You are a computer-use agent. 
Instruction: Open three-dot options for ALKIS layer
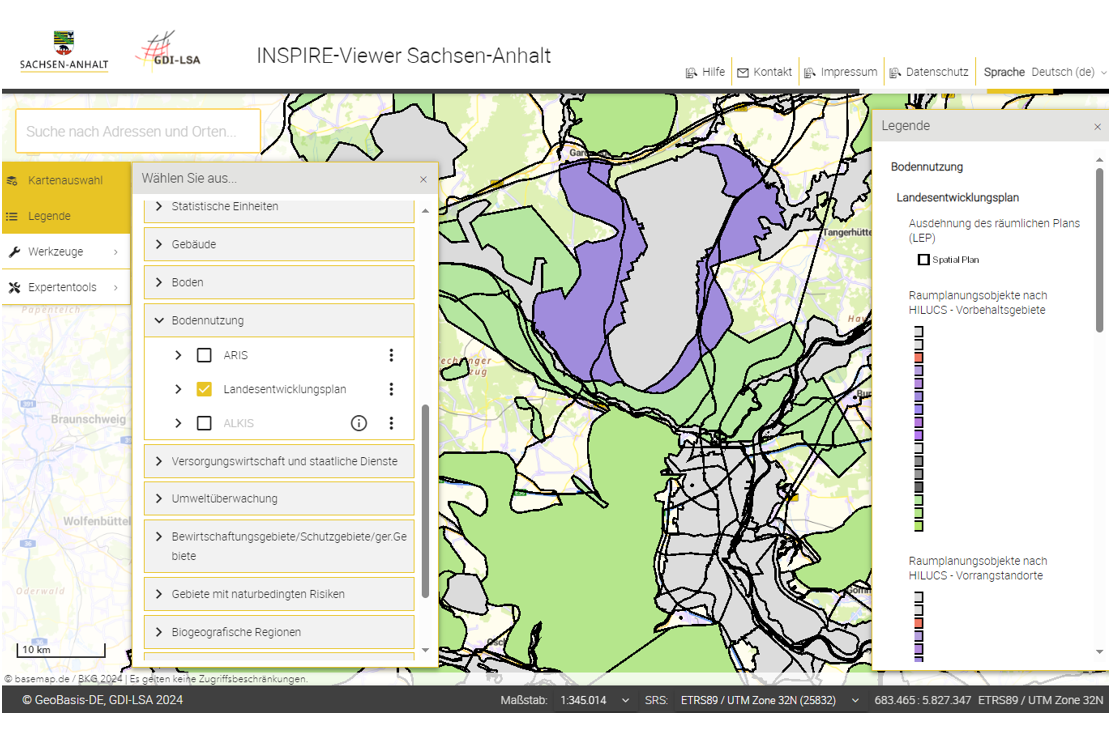pyautogui.click(x=391, y=423)
